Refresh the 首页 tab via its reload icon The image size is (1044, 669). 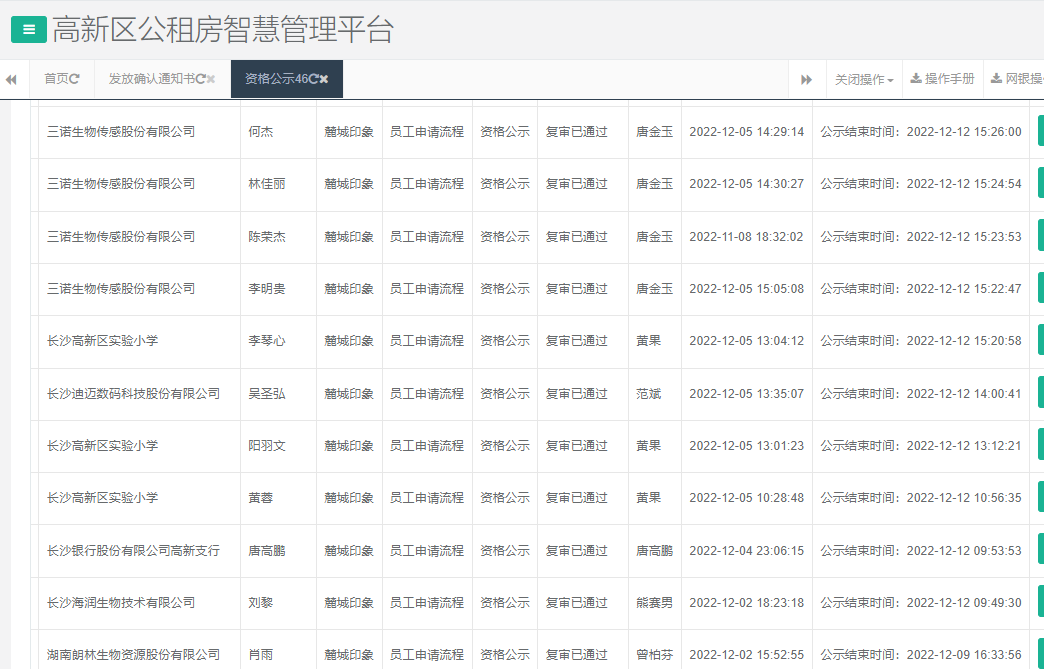coord(77,78)
